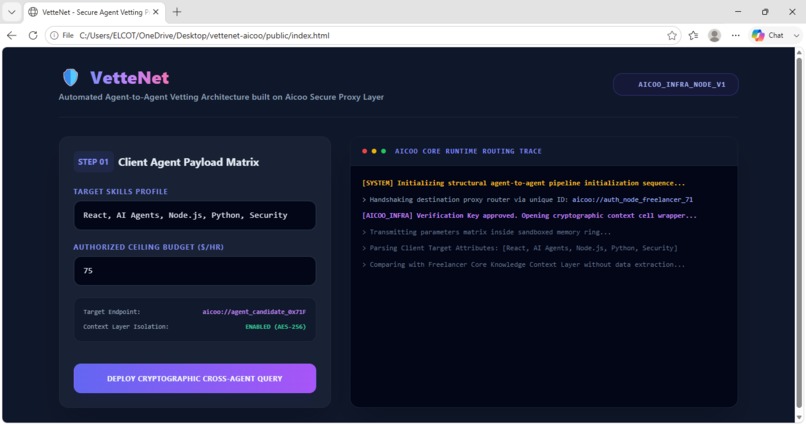Click the Context Layer Isolation label
The width and height of the screenshot is (806, 425).
click(126, 327)
